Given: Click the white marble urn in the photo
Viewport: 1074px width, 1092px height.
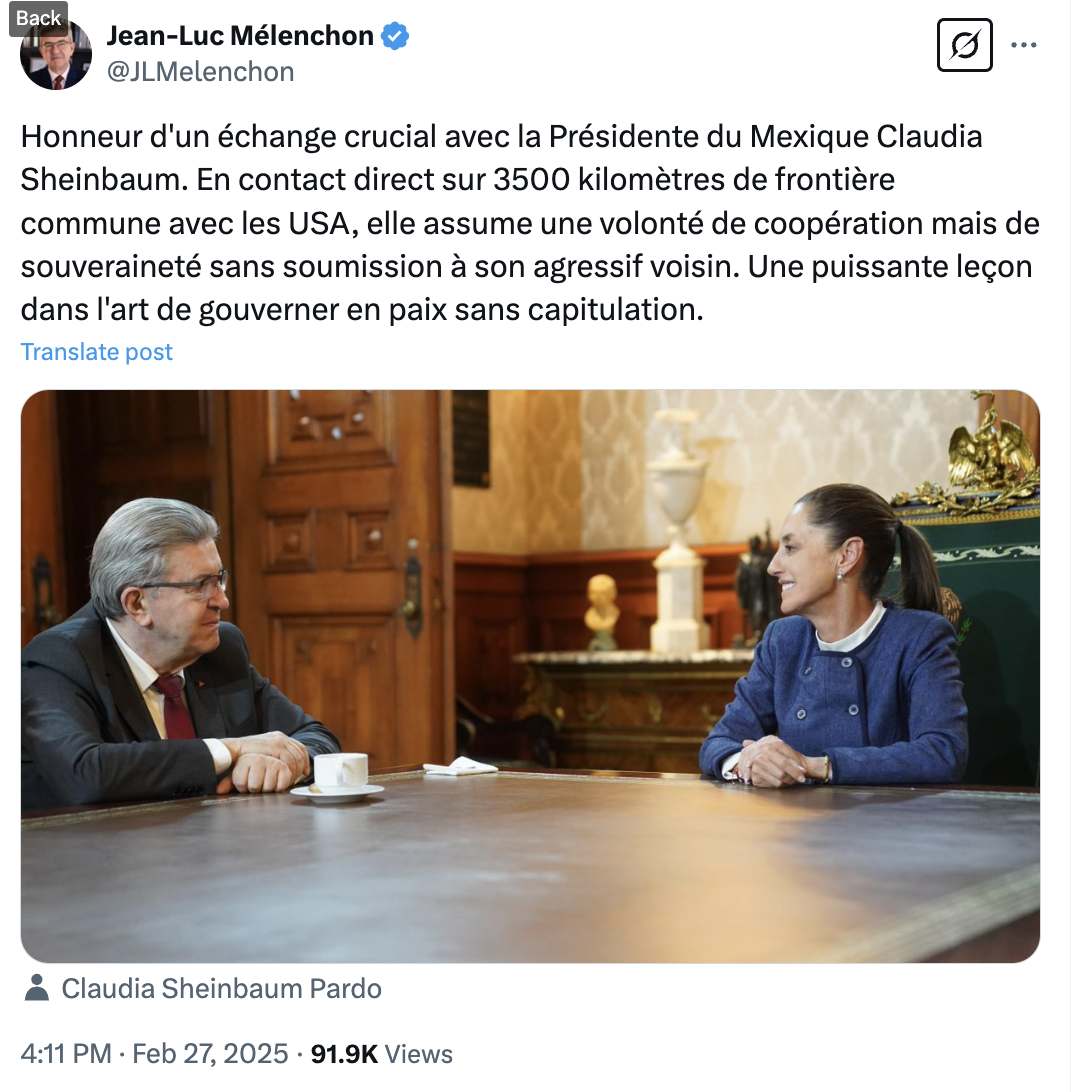Looking at the screenshot, I should 677,529.
